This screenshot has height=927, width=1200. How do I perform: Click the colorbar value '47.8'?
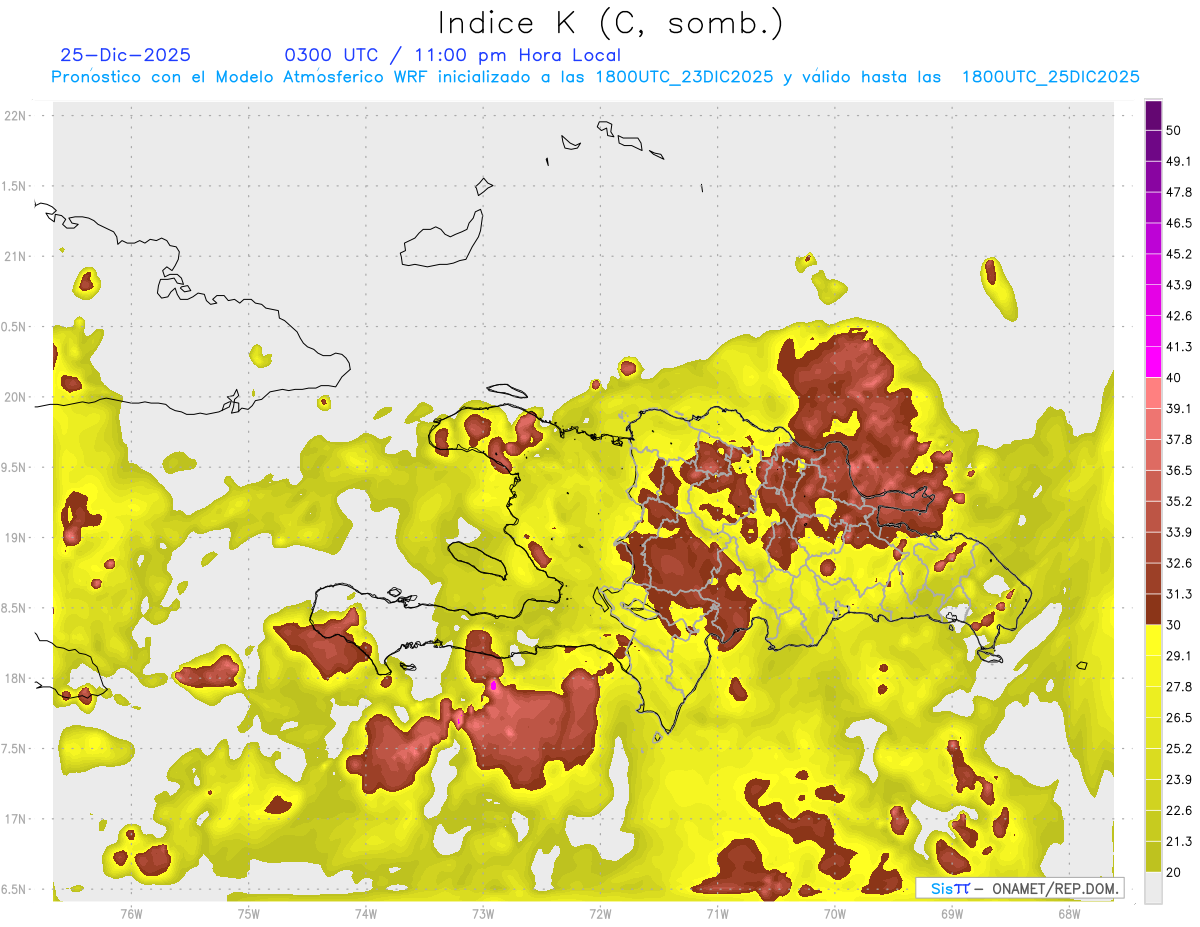(x=1178, y=192)
